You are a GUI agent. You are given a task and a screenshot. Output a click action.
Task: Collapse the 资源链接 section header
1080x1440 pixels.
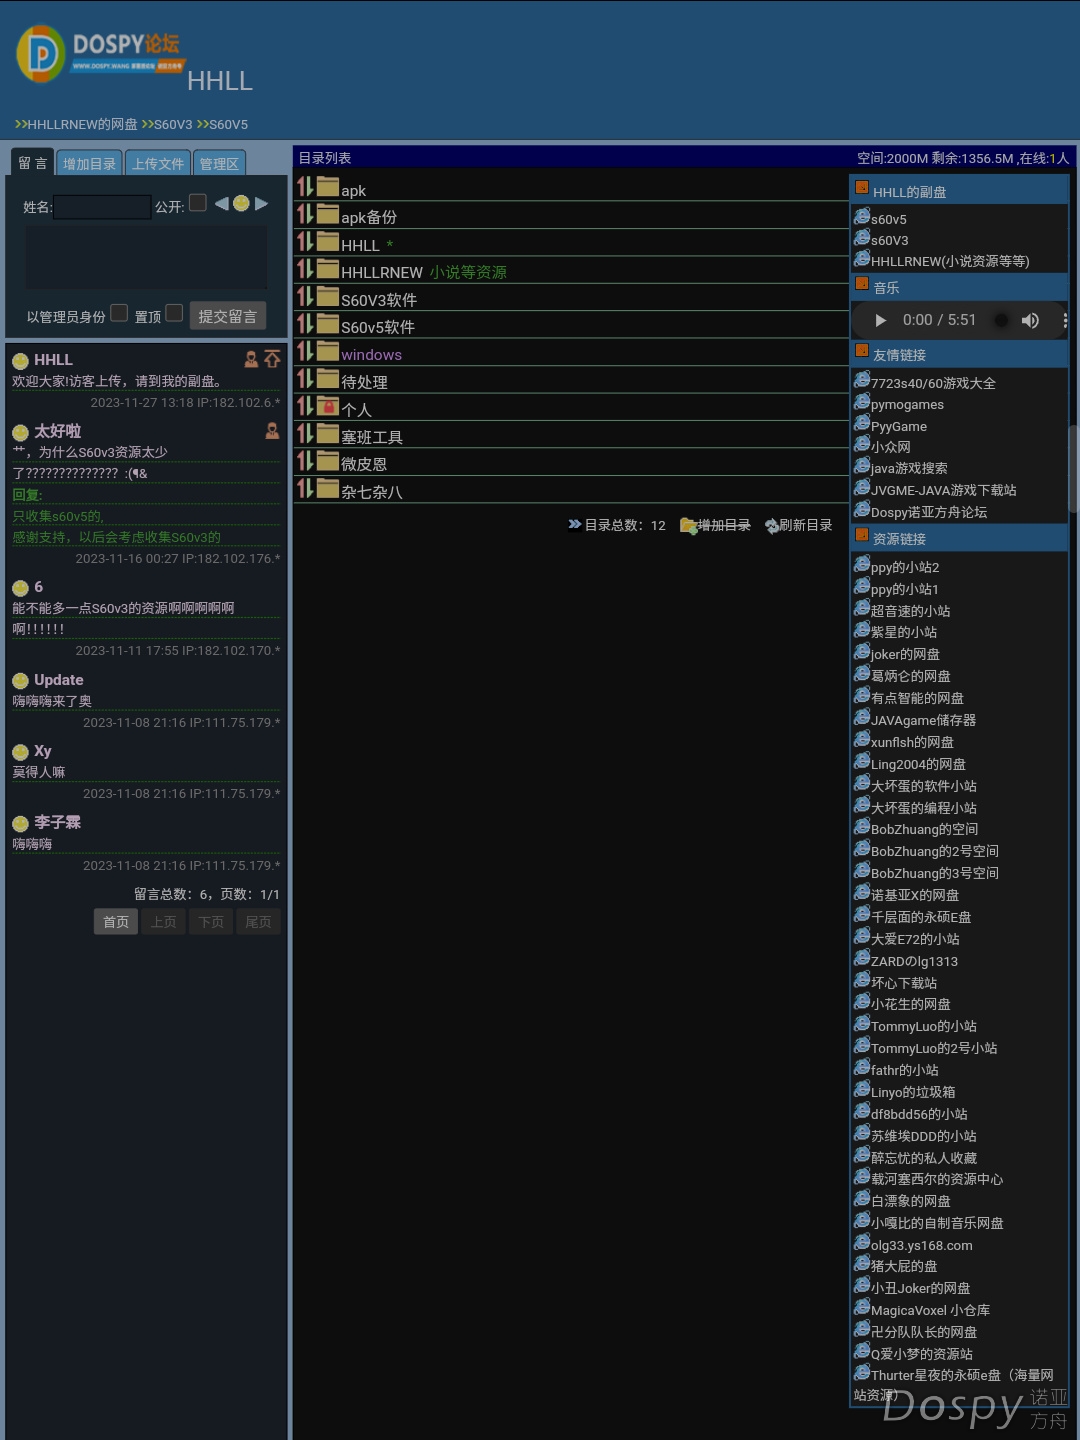coord(861,535)
